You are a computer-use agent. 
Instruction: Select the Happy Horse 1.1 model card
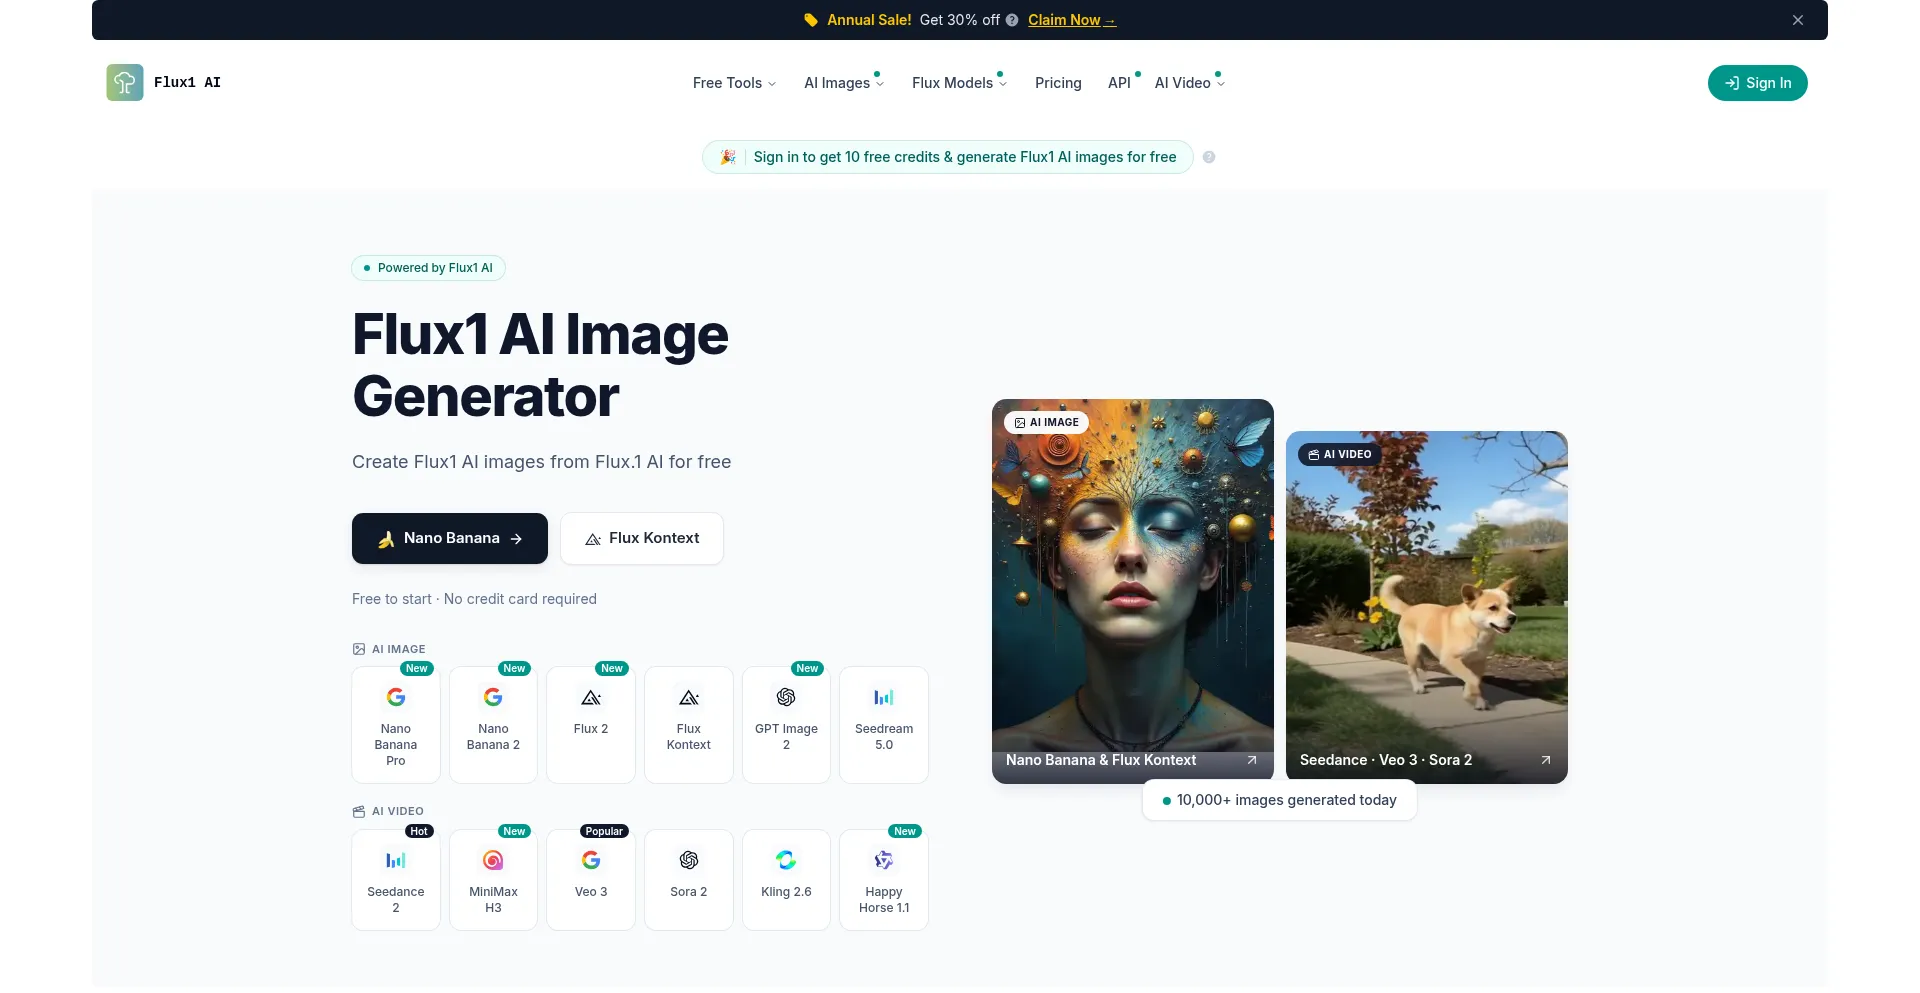(884, 880)
